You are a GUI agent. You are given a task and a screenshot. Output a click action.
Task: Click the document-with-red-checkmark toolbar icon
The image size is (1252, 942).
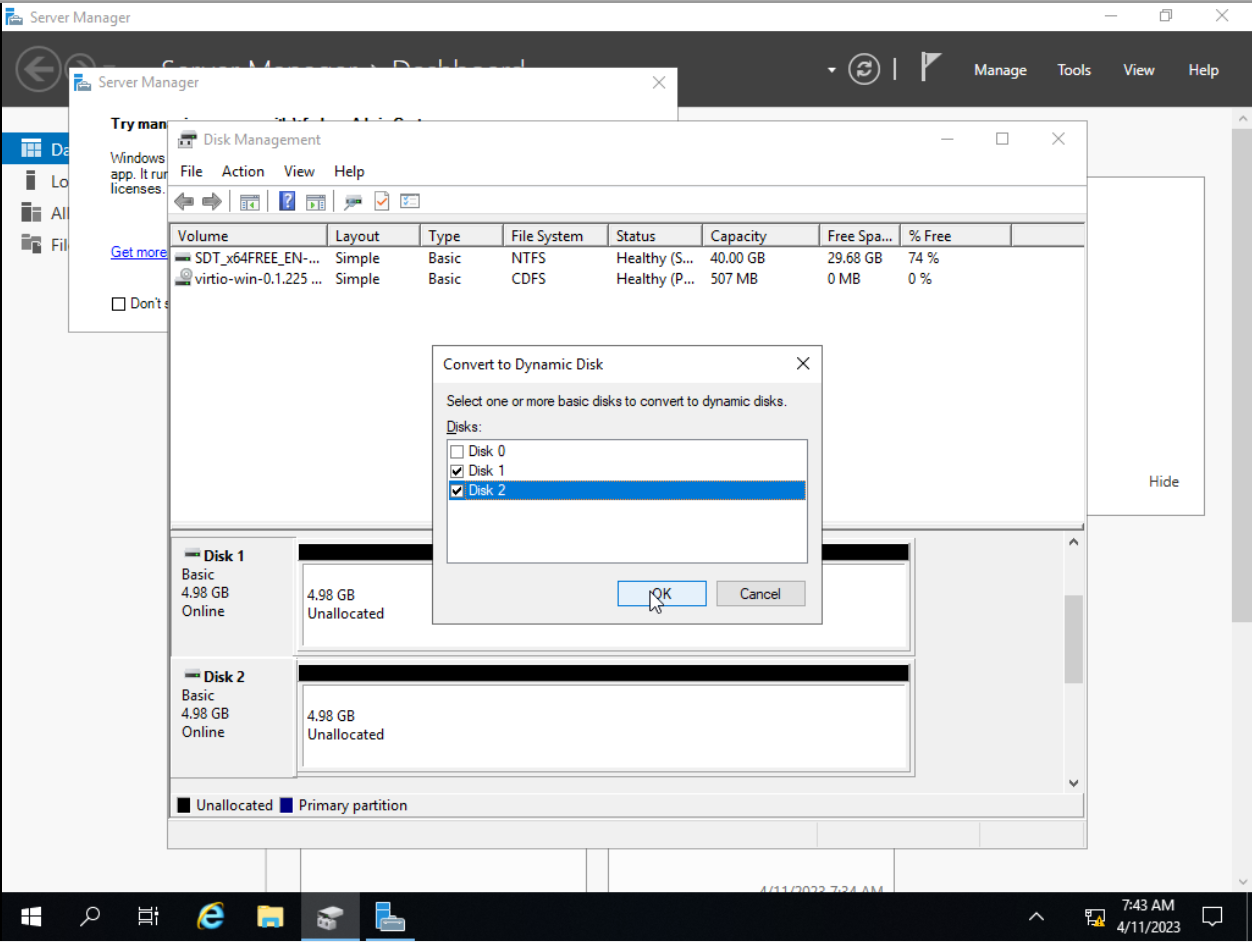[381, 202]
